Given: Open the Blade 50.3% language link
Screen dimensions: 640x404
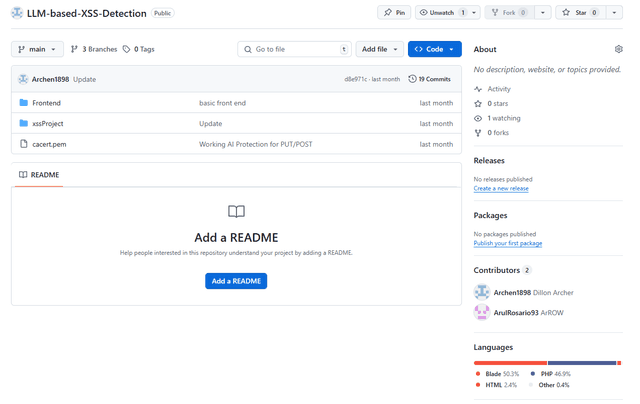Looking at the screenshot, I should [497, 374].
